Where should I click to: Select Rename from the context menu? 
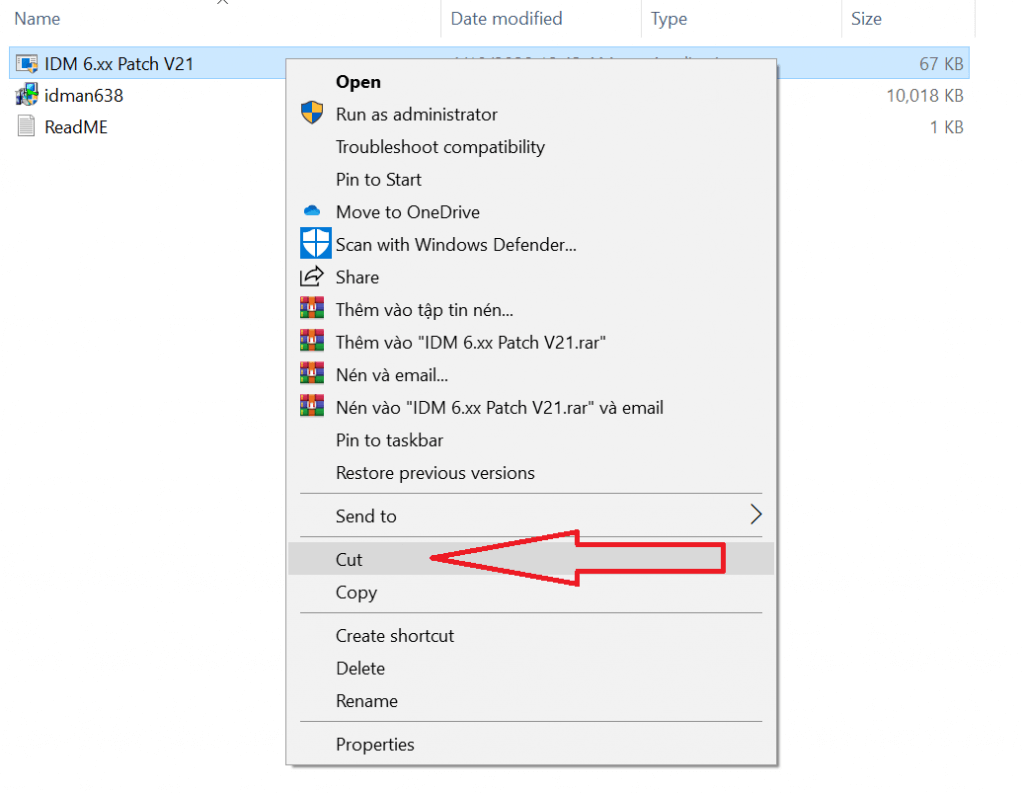coord(366,701)
